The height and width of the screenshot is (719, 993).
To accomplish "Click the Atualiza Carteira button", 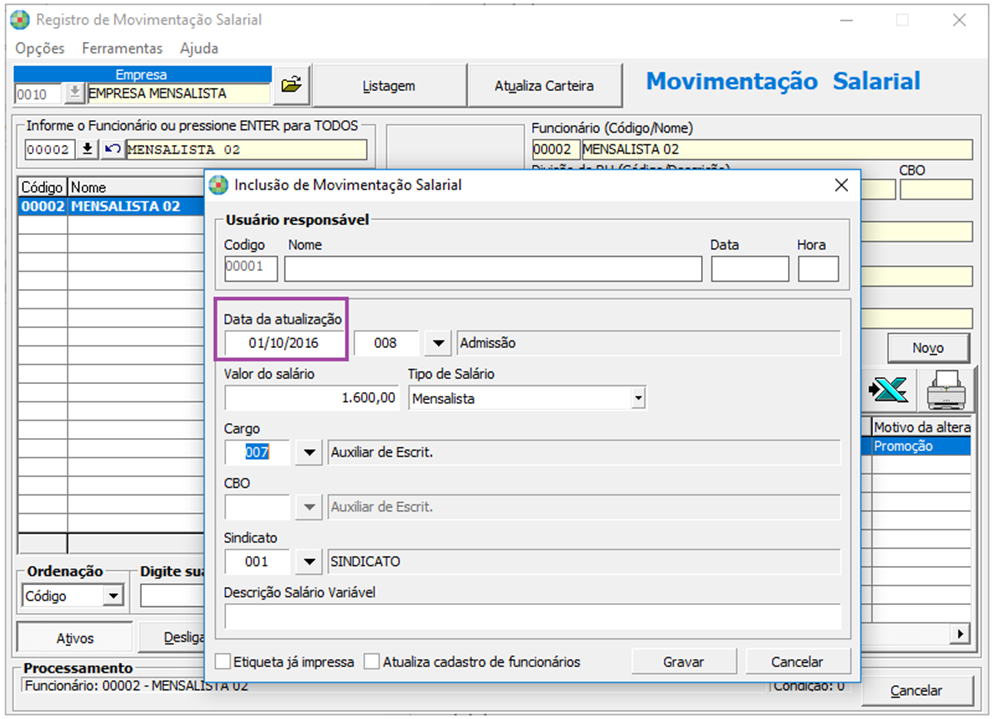I will (x=544, y=86).
